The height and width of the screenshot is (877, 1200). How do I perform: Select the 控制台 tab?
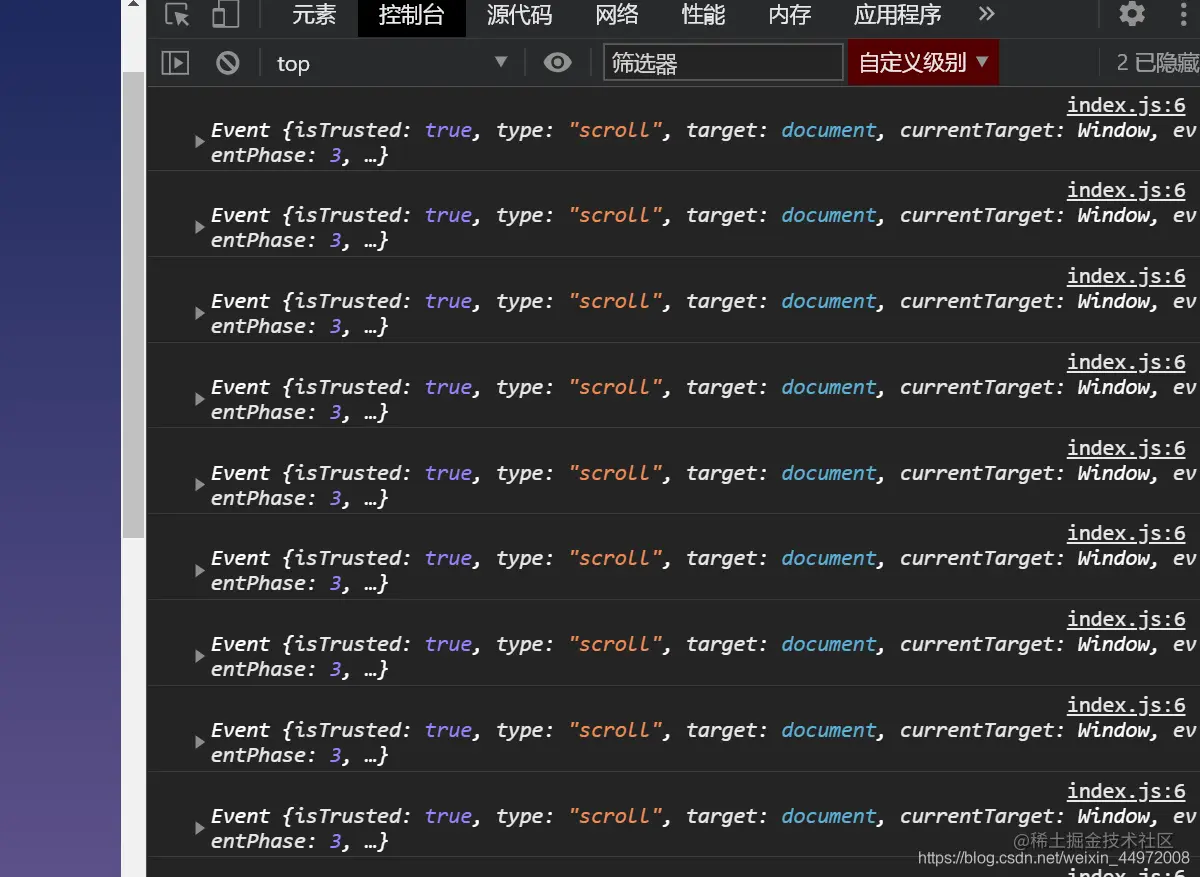pos(412,15)
